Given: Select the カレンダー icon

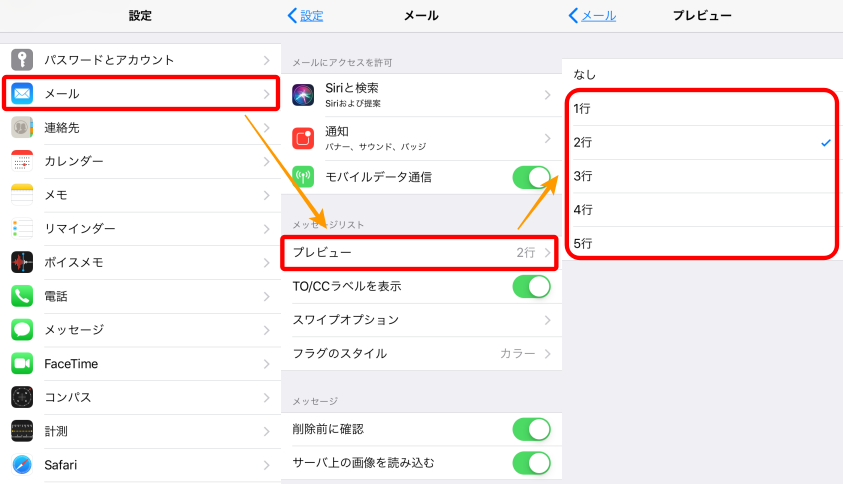Looking at the screenshot, I should pos(22,161).
